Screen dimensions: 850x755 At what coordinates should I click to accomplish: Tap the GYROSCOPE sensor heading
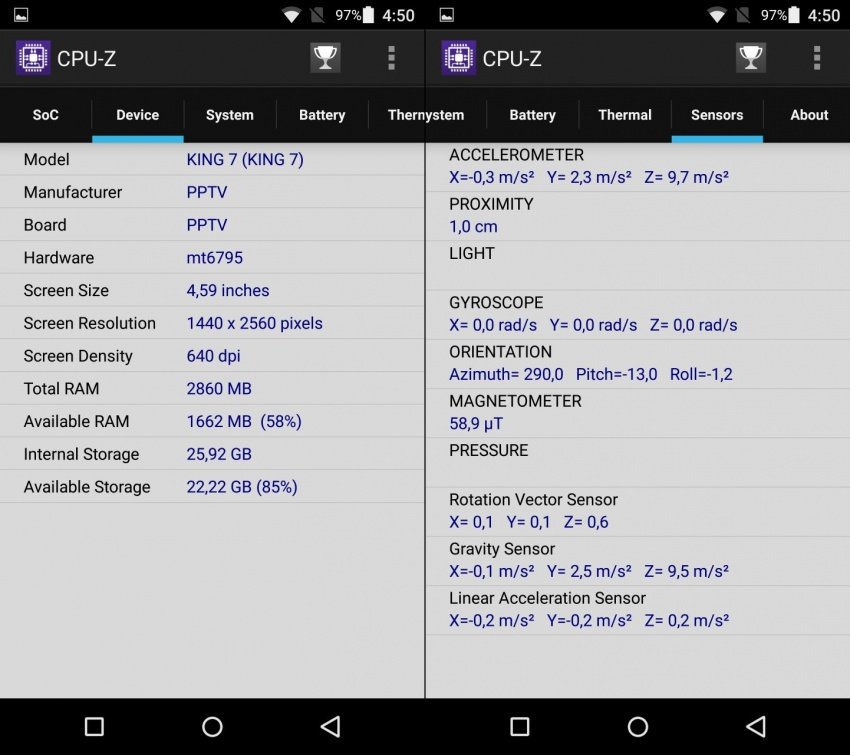click(496, 302)
